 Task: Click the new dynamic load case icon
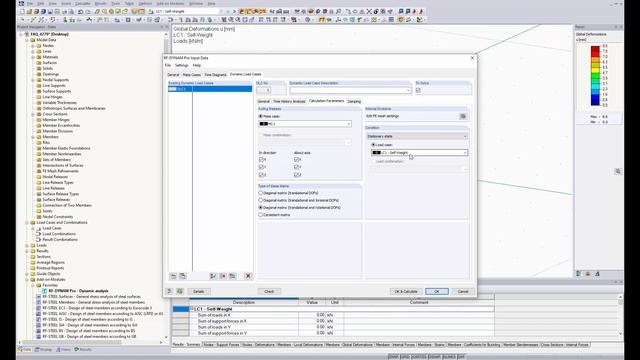tap(173, 276)
